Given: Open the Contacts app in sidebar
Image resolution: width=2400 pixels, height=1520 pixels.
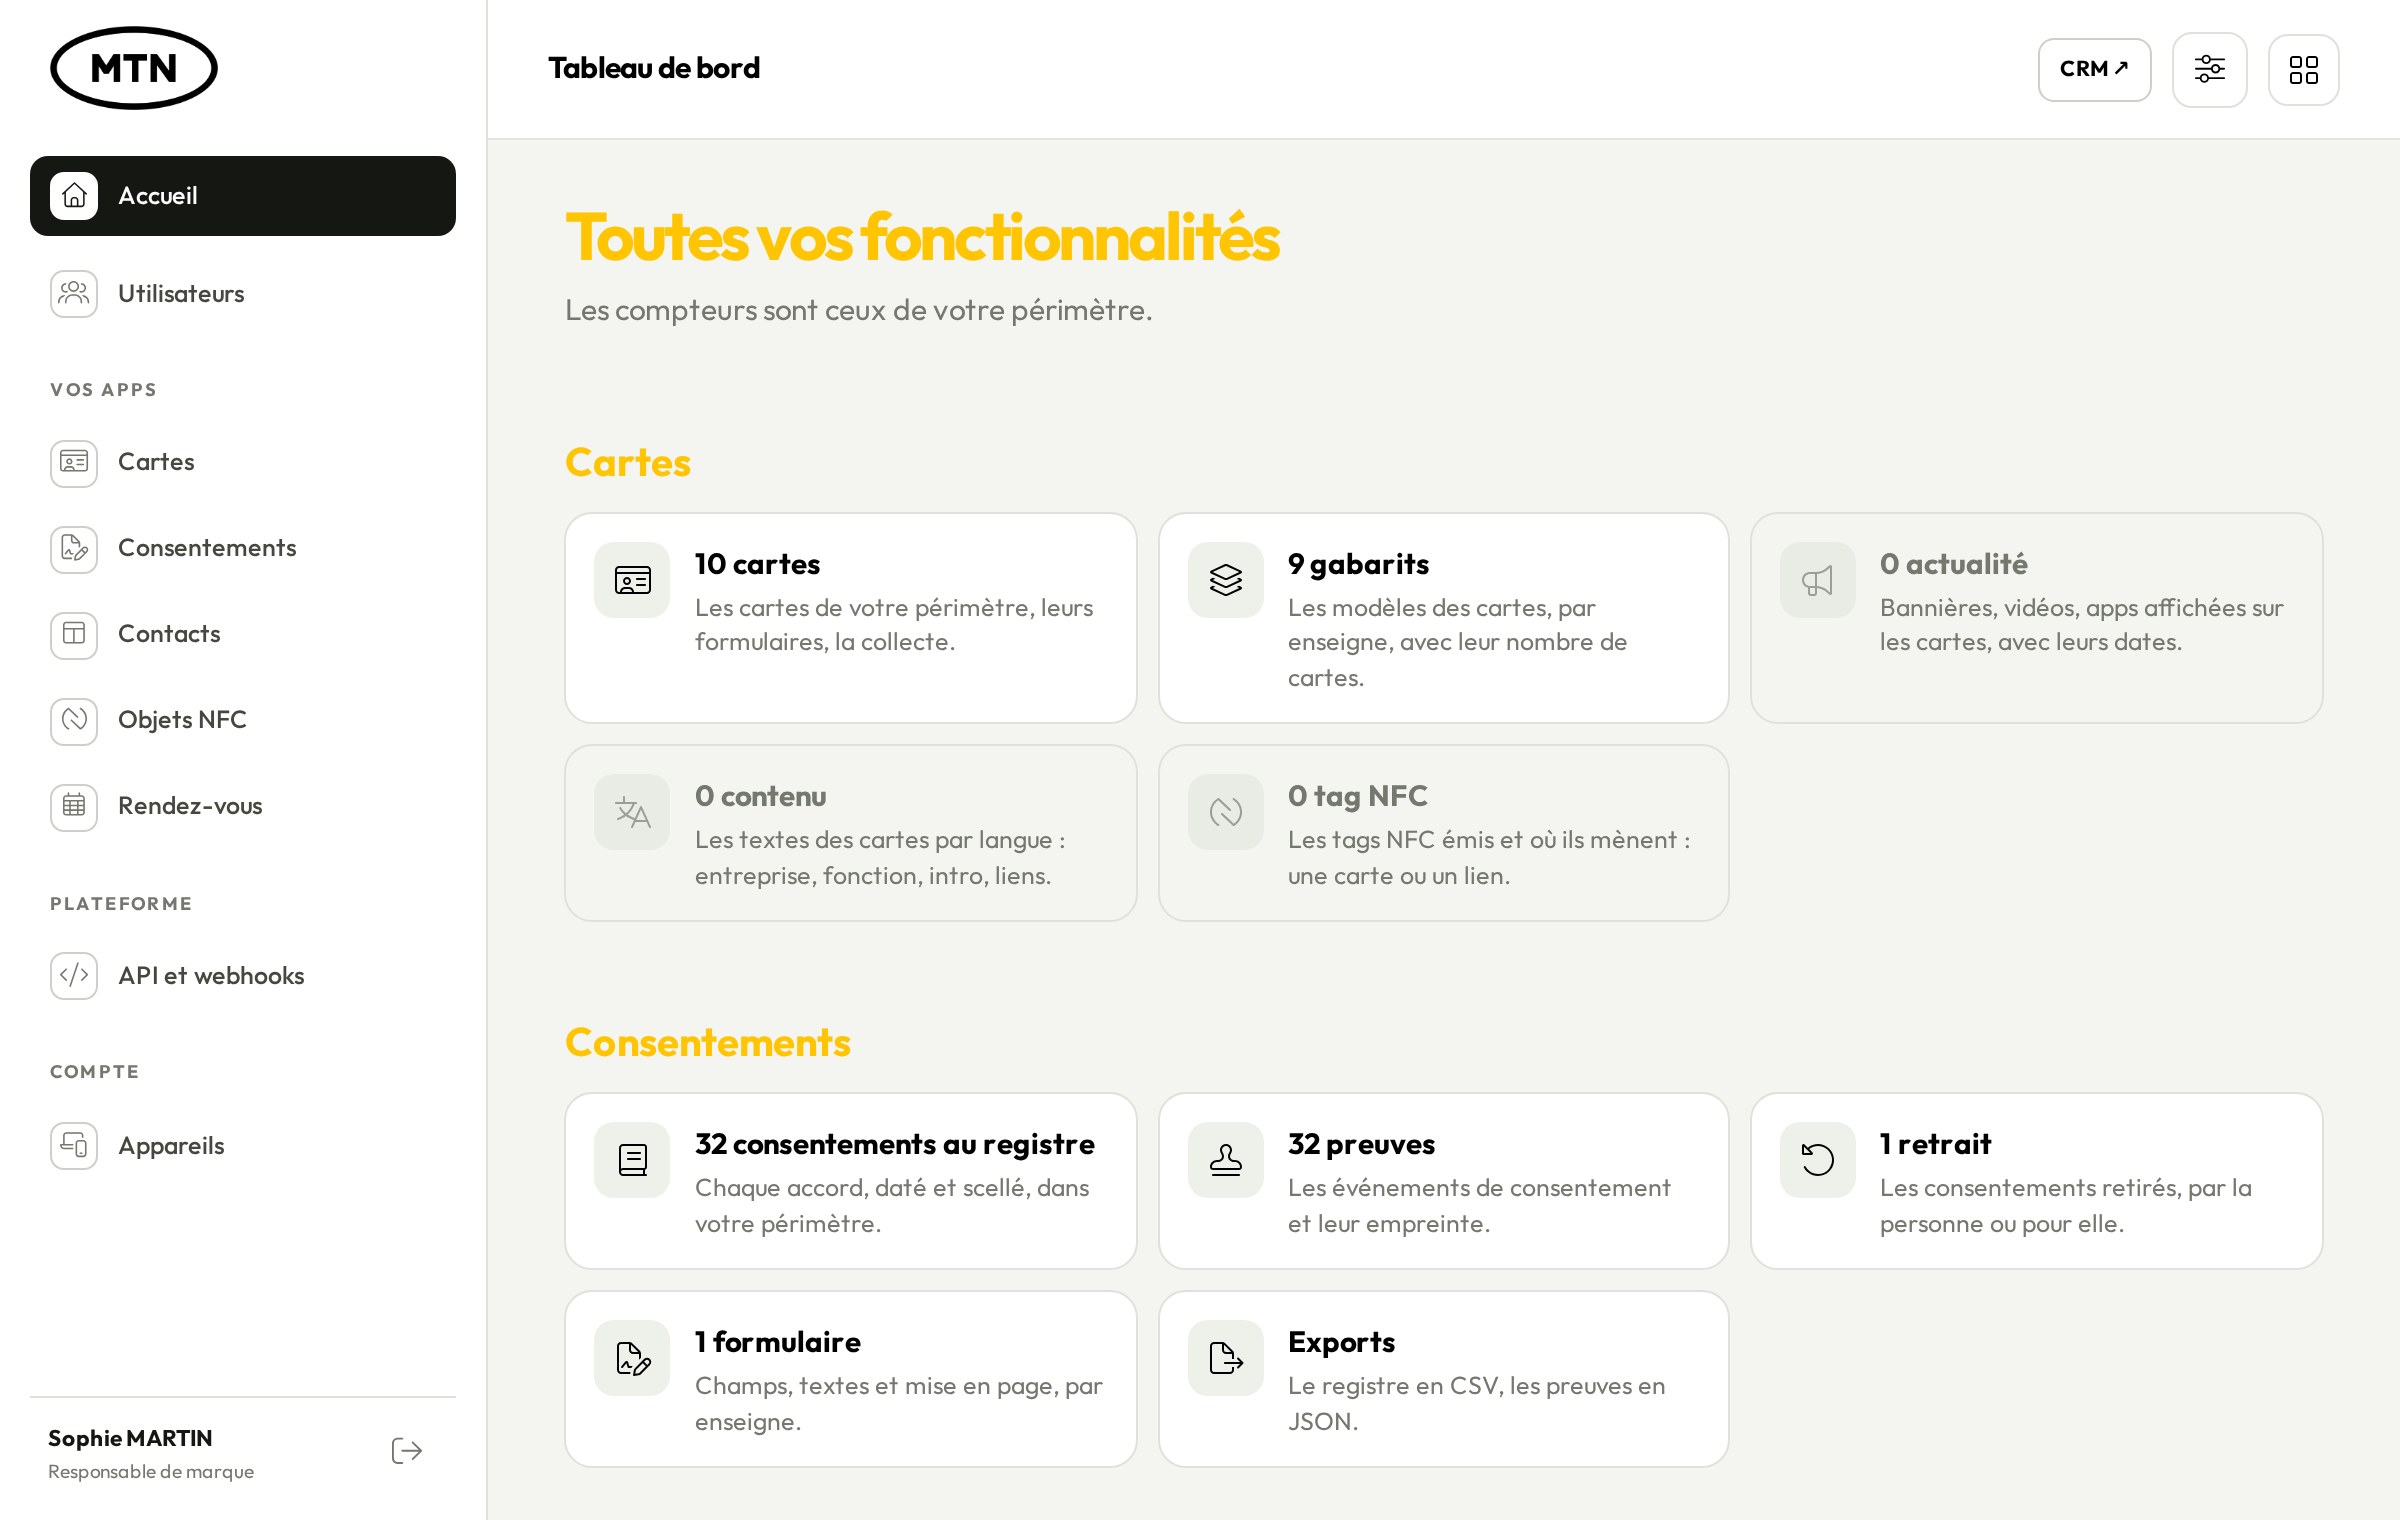Looking at the screenshot, I should click(243, 634).
